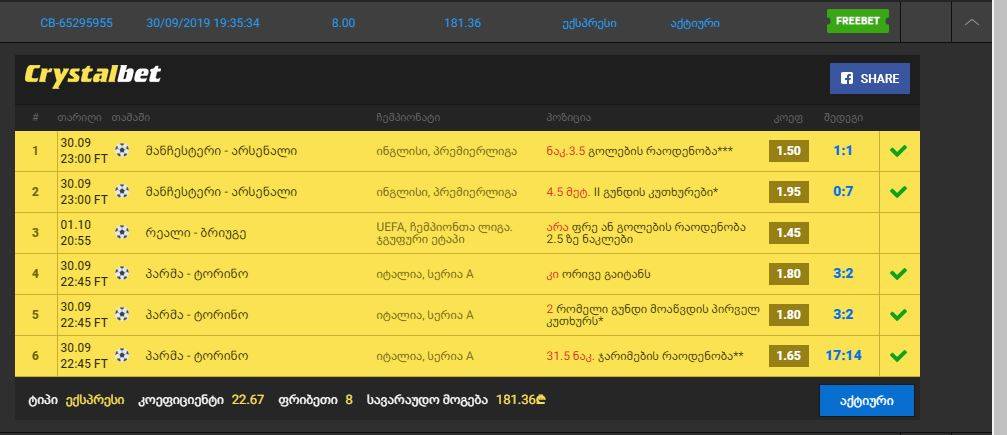Click the green FREEBET badge

[x=858, y=21]
